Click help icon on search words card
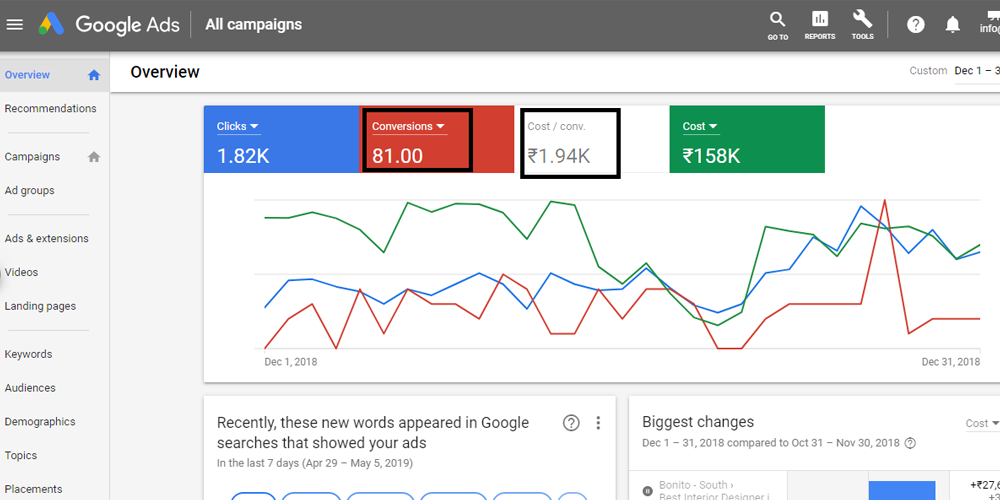 tap(571, 423)
